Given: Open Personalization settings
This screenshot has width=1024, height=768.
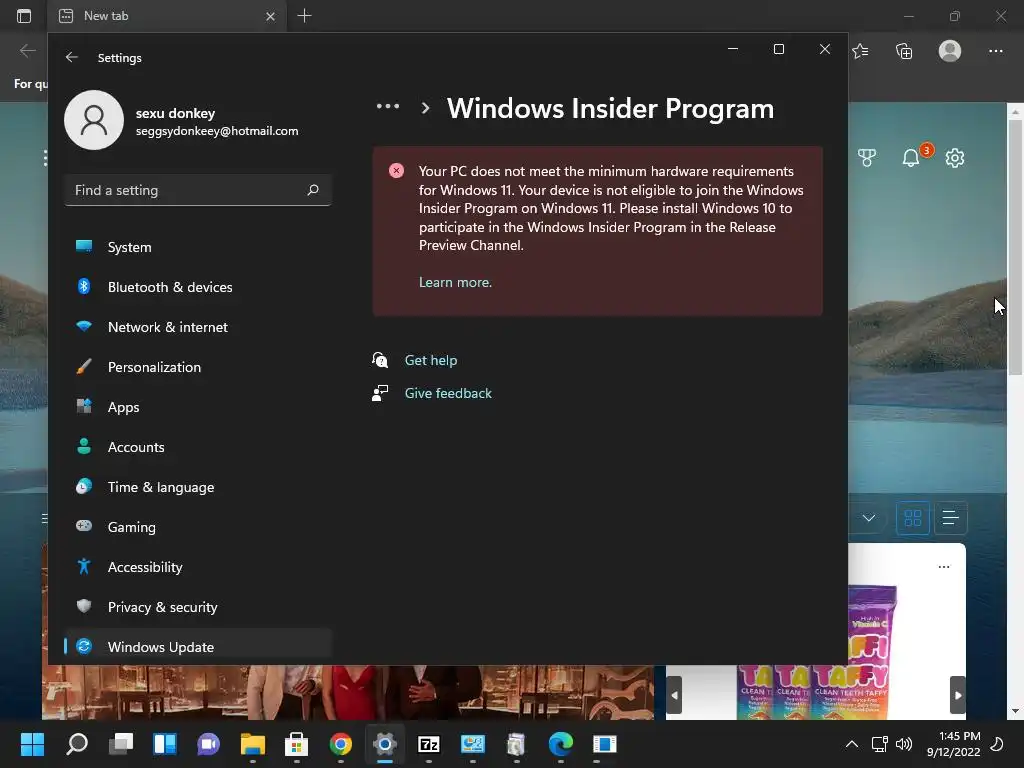Looking at the screenshot, I should pos(198,367).
